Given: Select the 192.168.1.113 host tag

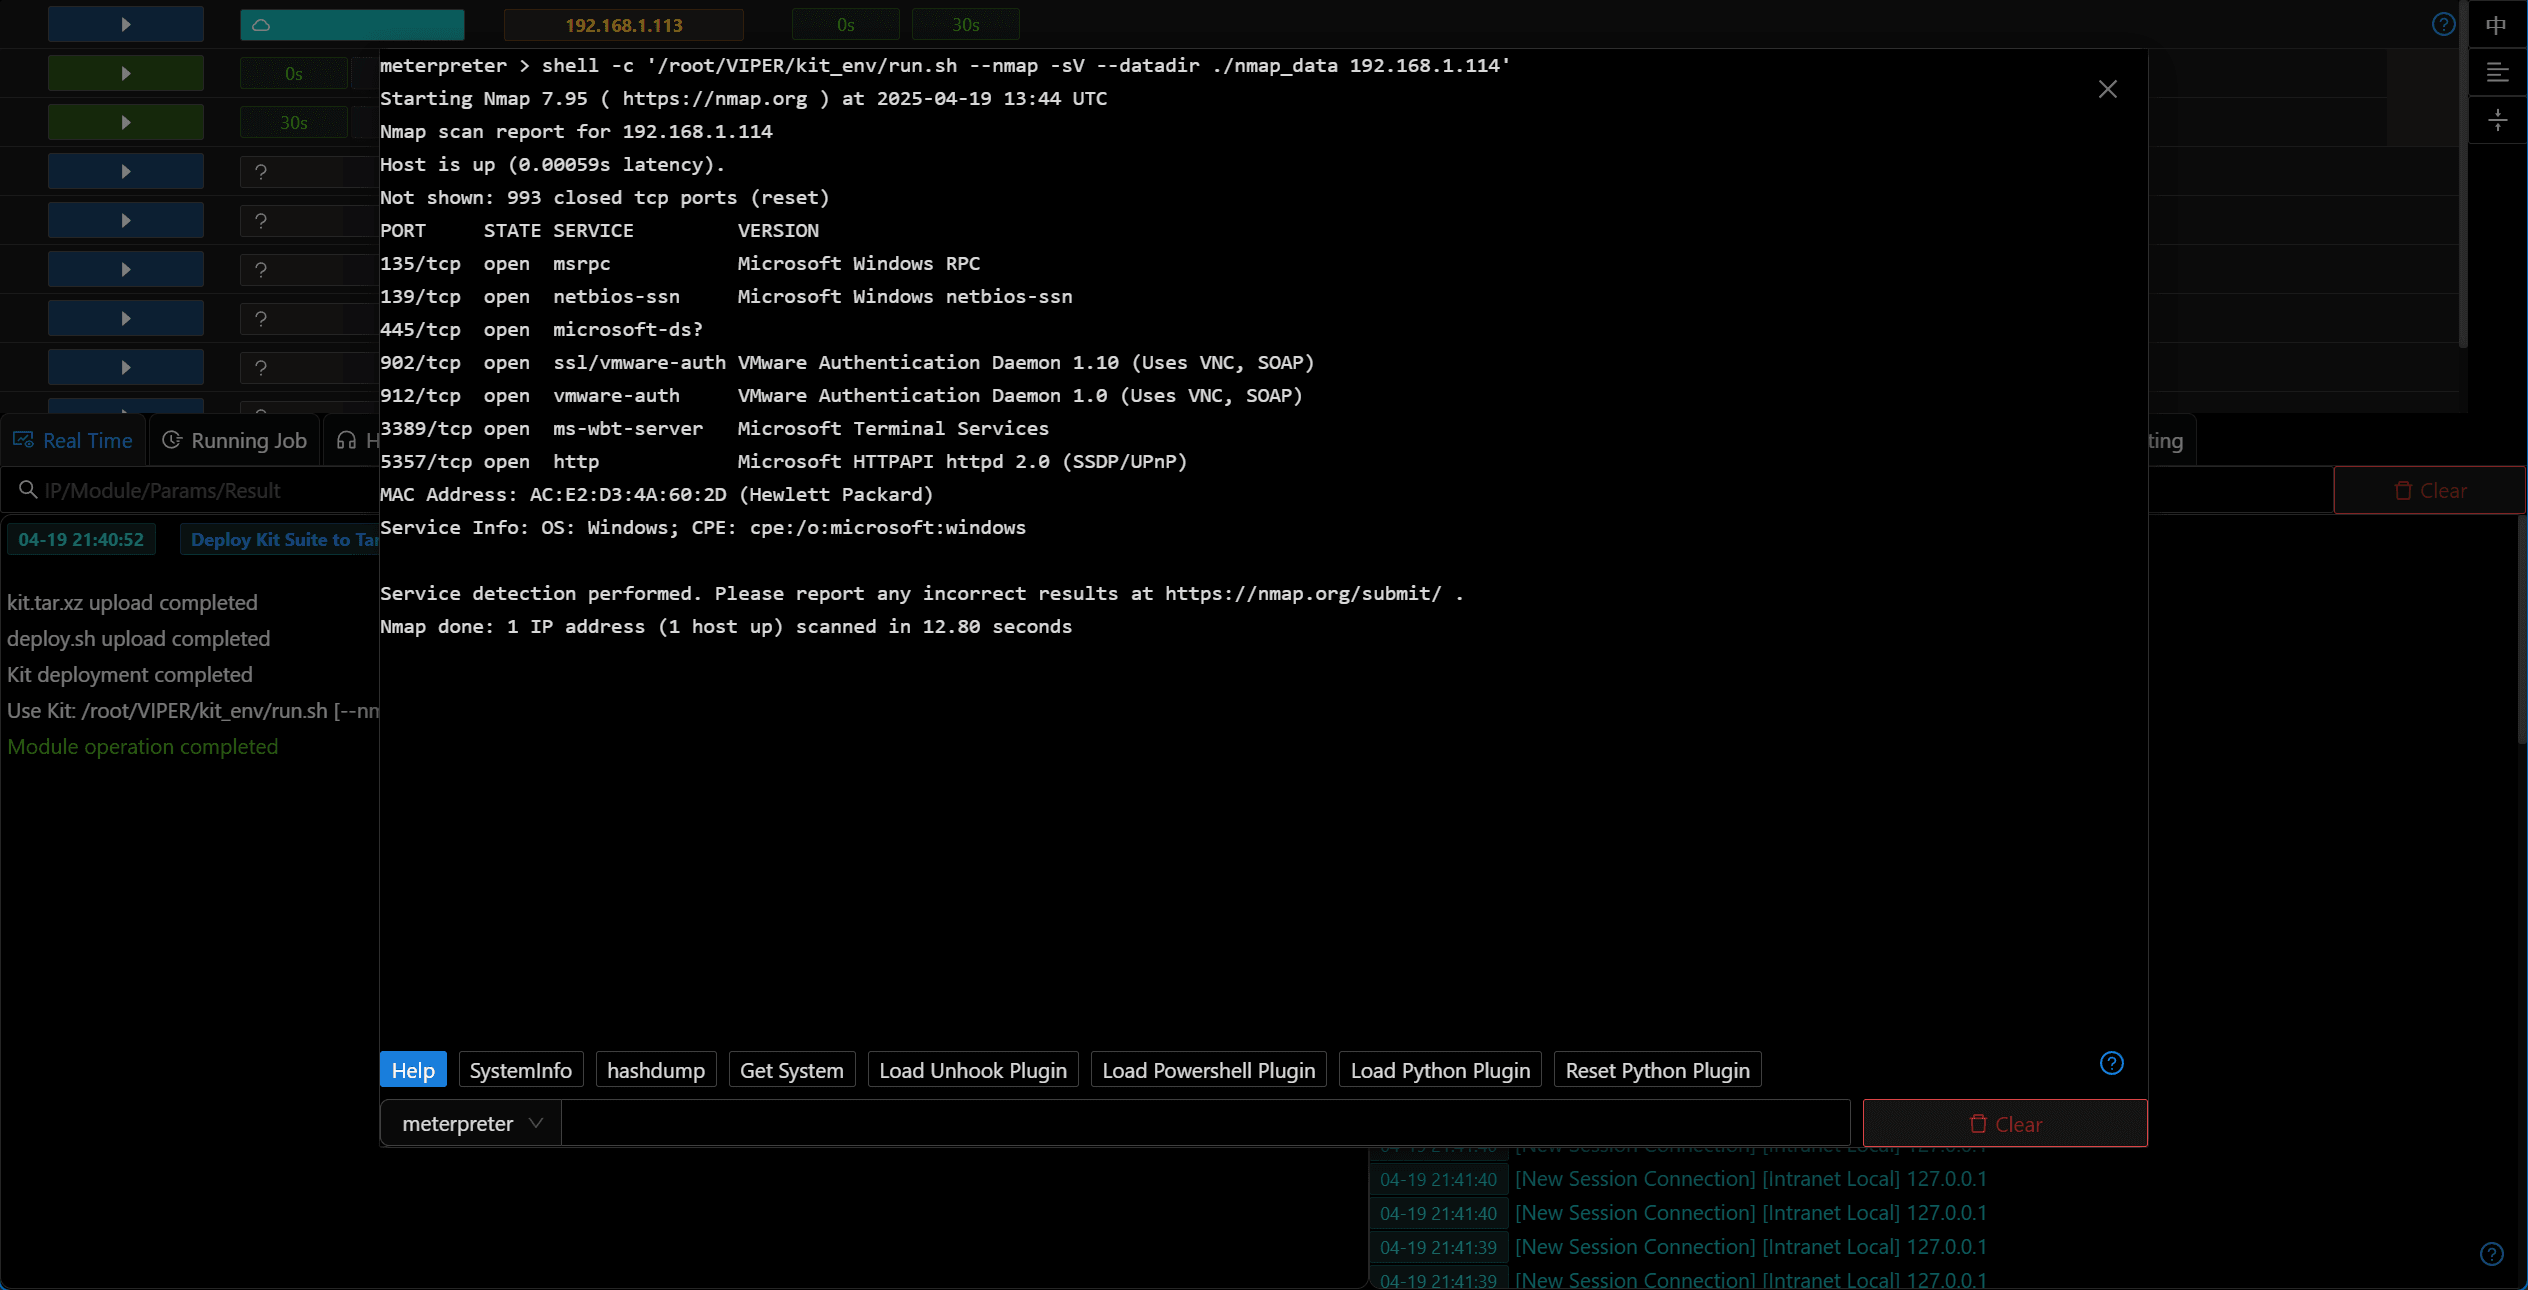Looking at the screenshot, I should [624, 25].
